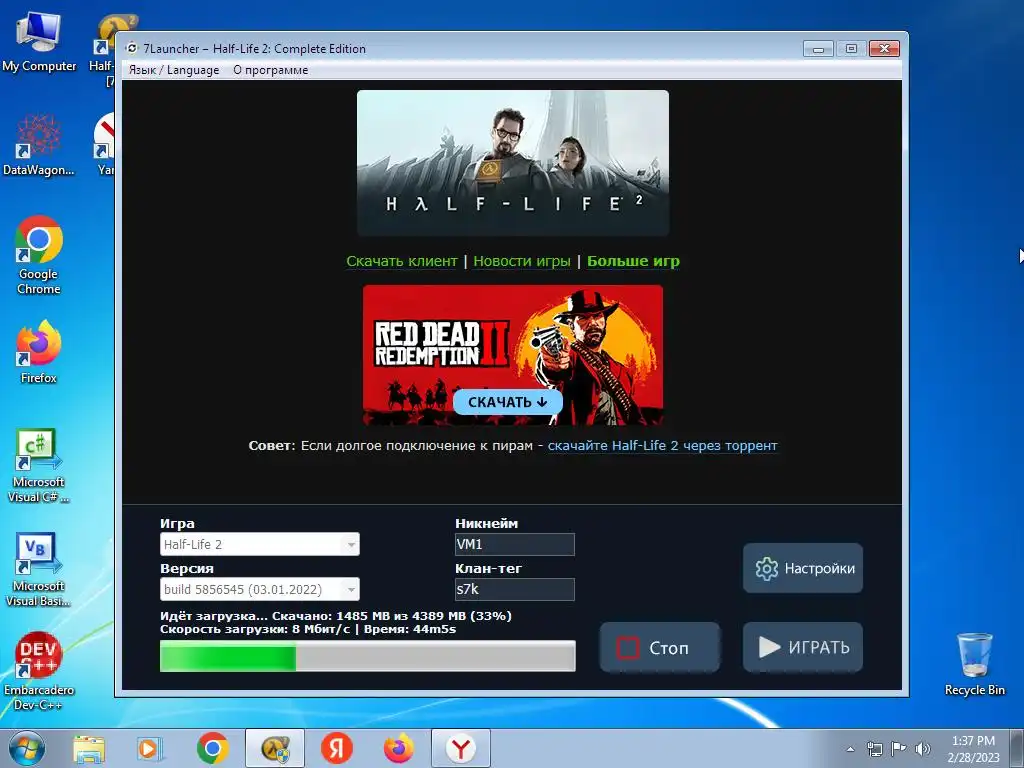Open Yandex Browser taskbar button
This screenshot has height=768, width=1024.
tap(461, 749)
